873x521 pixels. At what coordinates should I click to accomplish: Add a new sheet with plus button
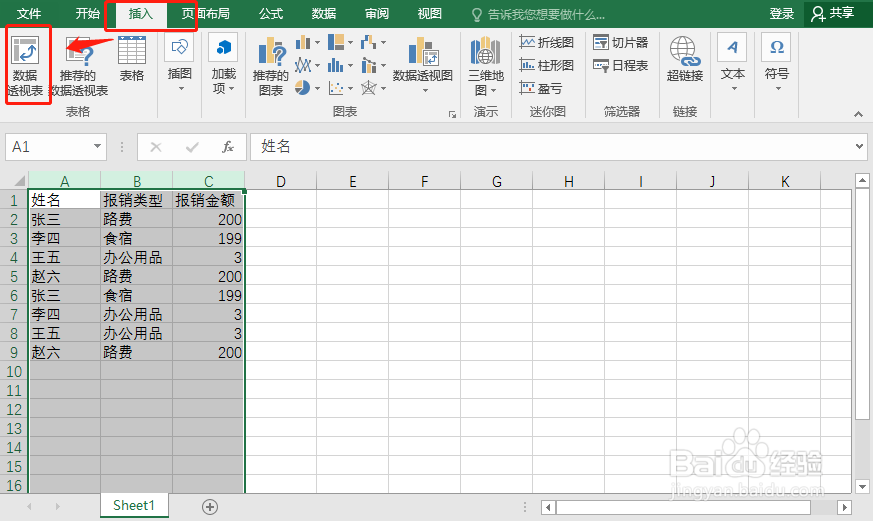click(210, 507)
